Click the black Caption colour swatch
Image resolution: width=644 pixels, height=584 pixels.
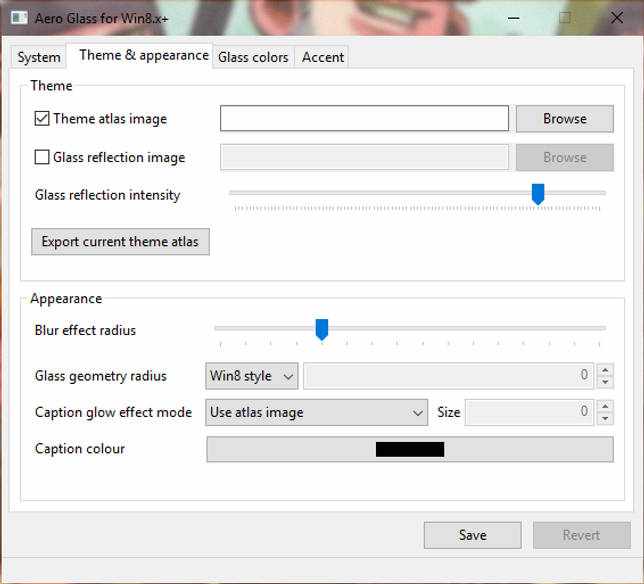410,449
